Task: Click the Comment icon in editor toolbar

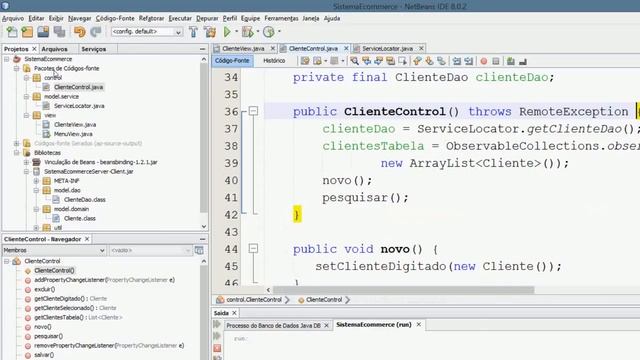Action: pos(511,61)
